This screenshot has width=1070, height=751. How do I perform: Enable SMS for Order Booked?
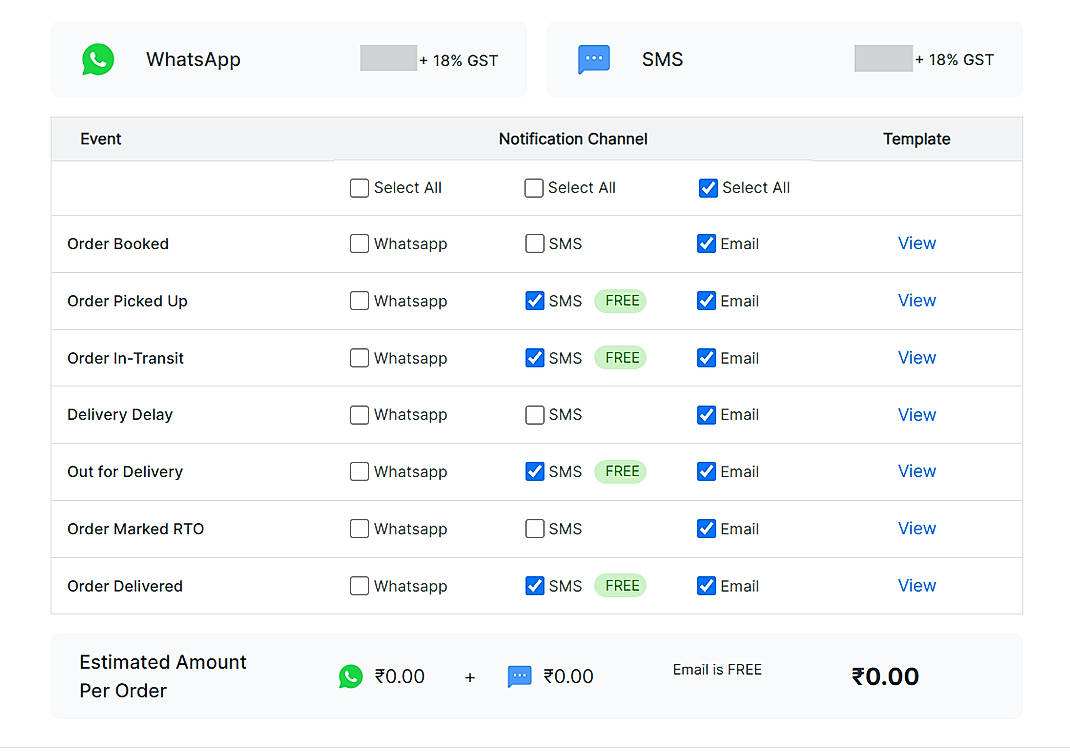[534, 244]
